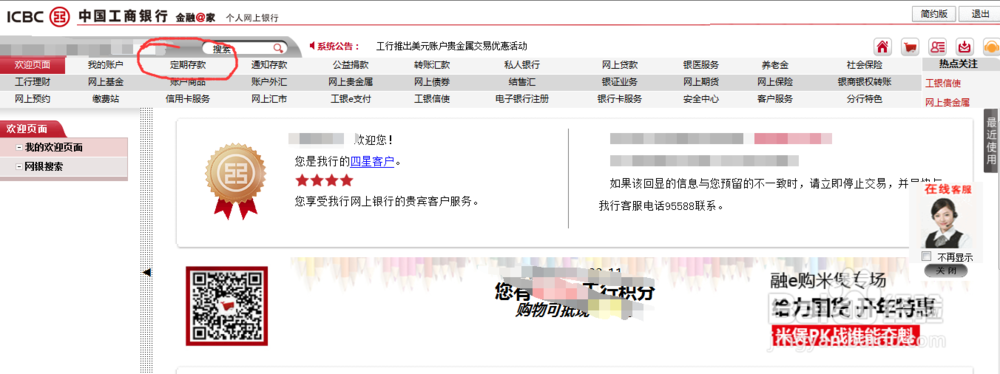Read the 工行推出美元账户贵金属交易优惠活动 announcement
Image resolution: width=1000 pixels, height=374 pixels.
coord(452,46)
